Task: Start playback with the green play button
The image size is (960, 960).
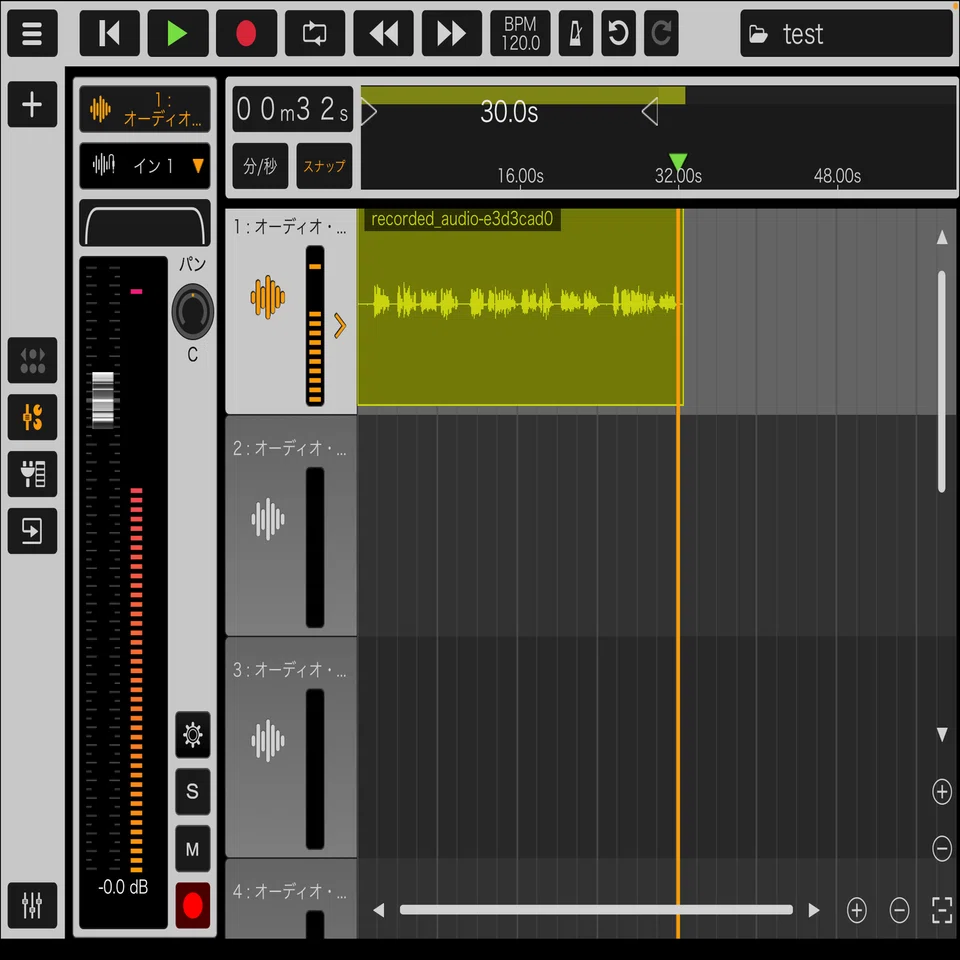Action: [x=178, y=33]
